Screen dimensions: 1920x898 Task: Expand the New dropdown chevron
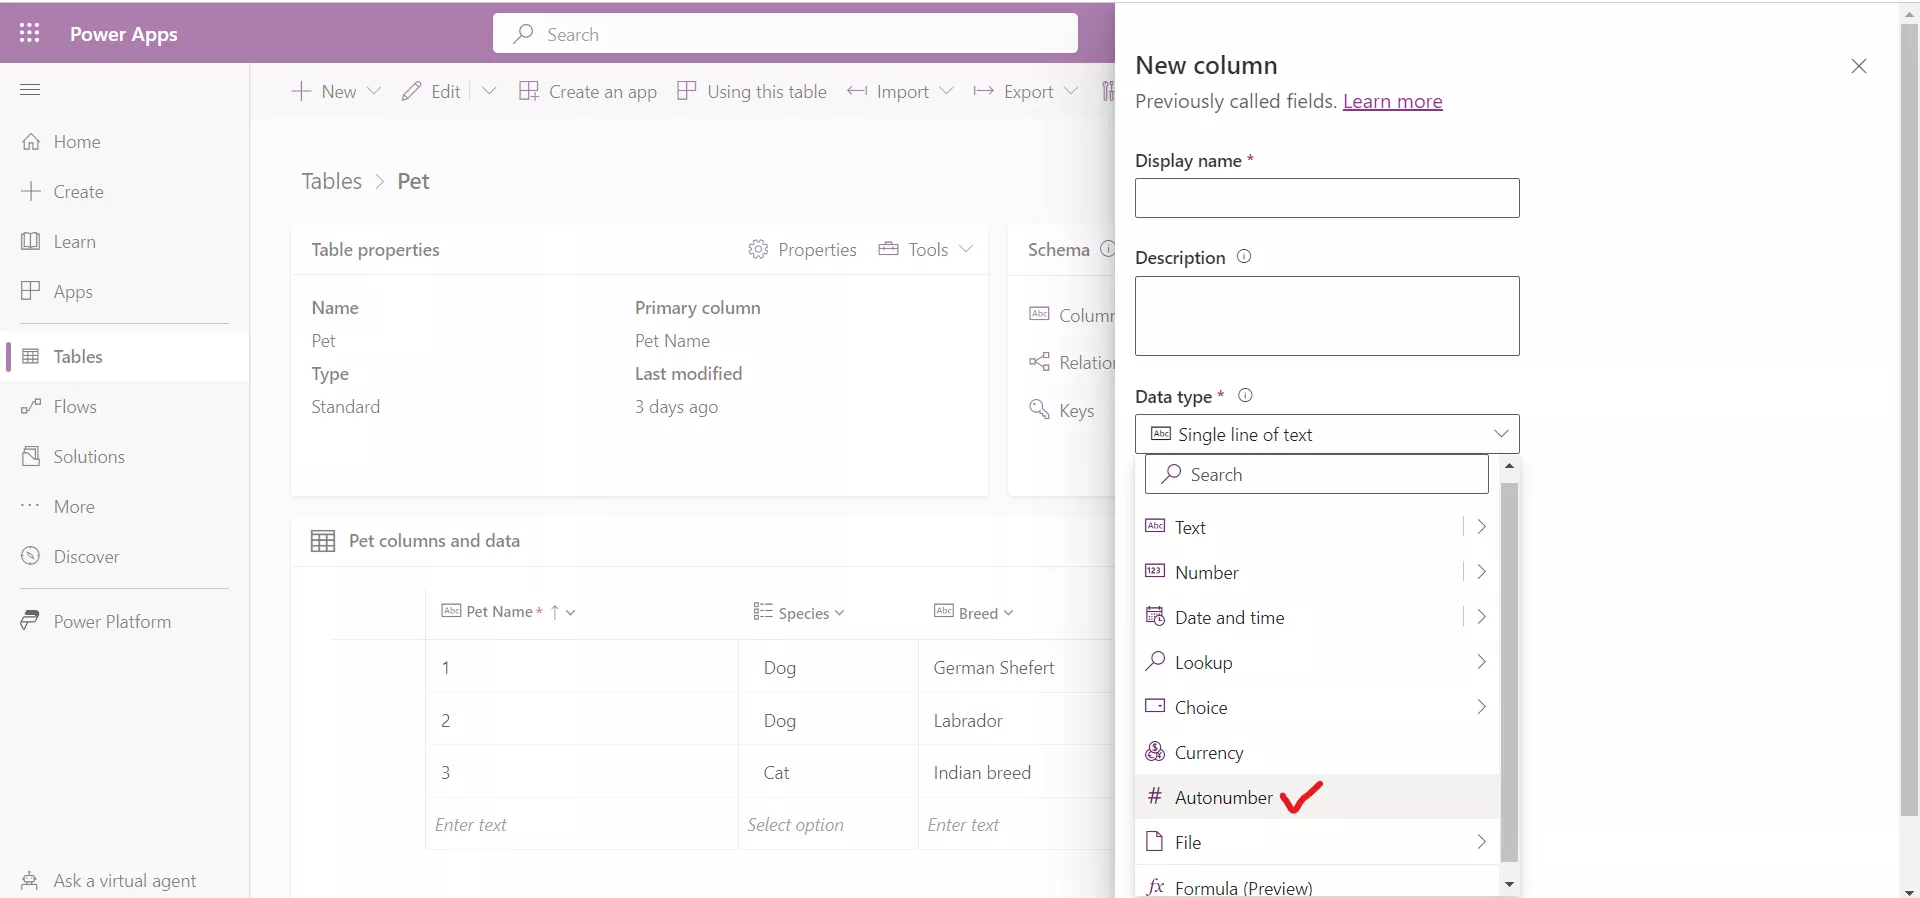point(374,91)
